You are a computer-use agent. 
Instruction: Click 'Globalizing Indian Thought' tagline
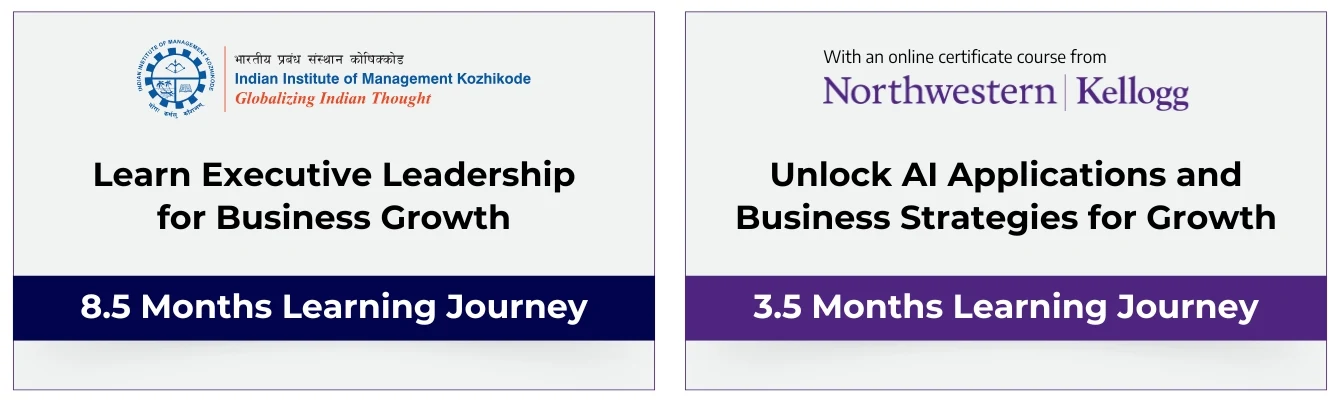(333, 99)
